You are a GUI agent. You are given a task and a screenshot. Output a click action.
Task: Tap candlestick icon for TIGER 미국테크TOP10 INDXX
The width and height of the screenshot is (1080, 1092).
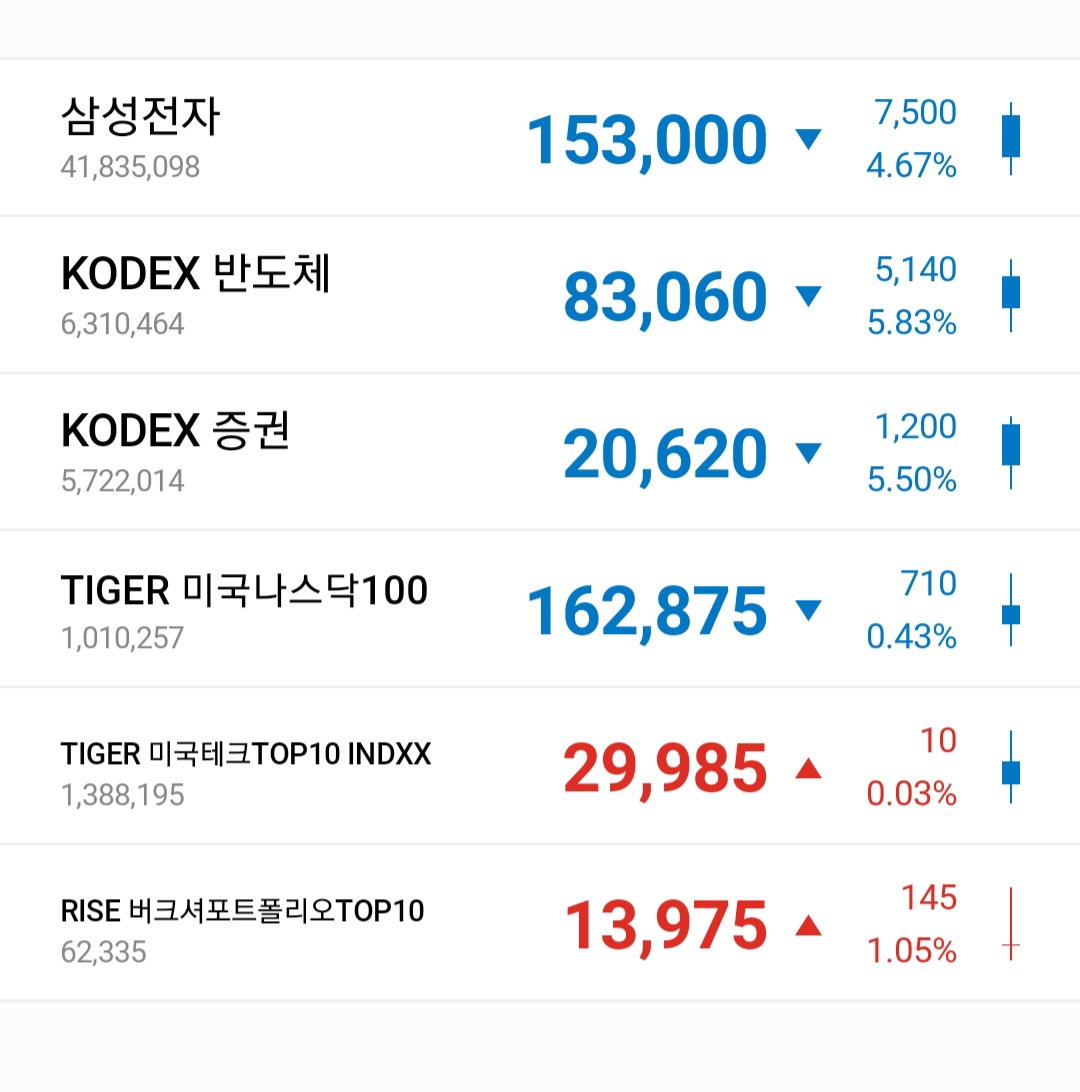pyautogui.click(x=1011, y=767)
